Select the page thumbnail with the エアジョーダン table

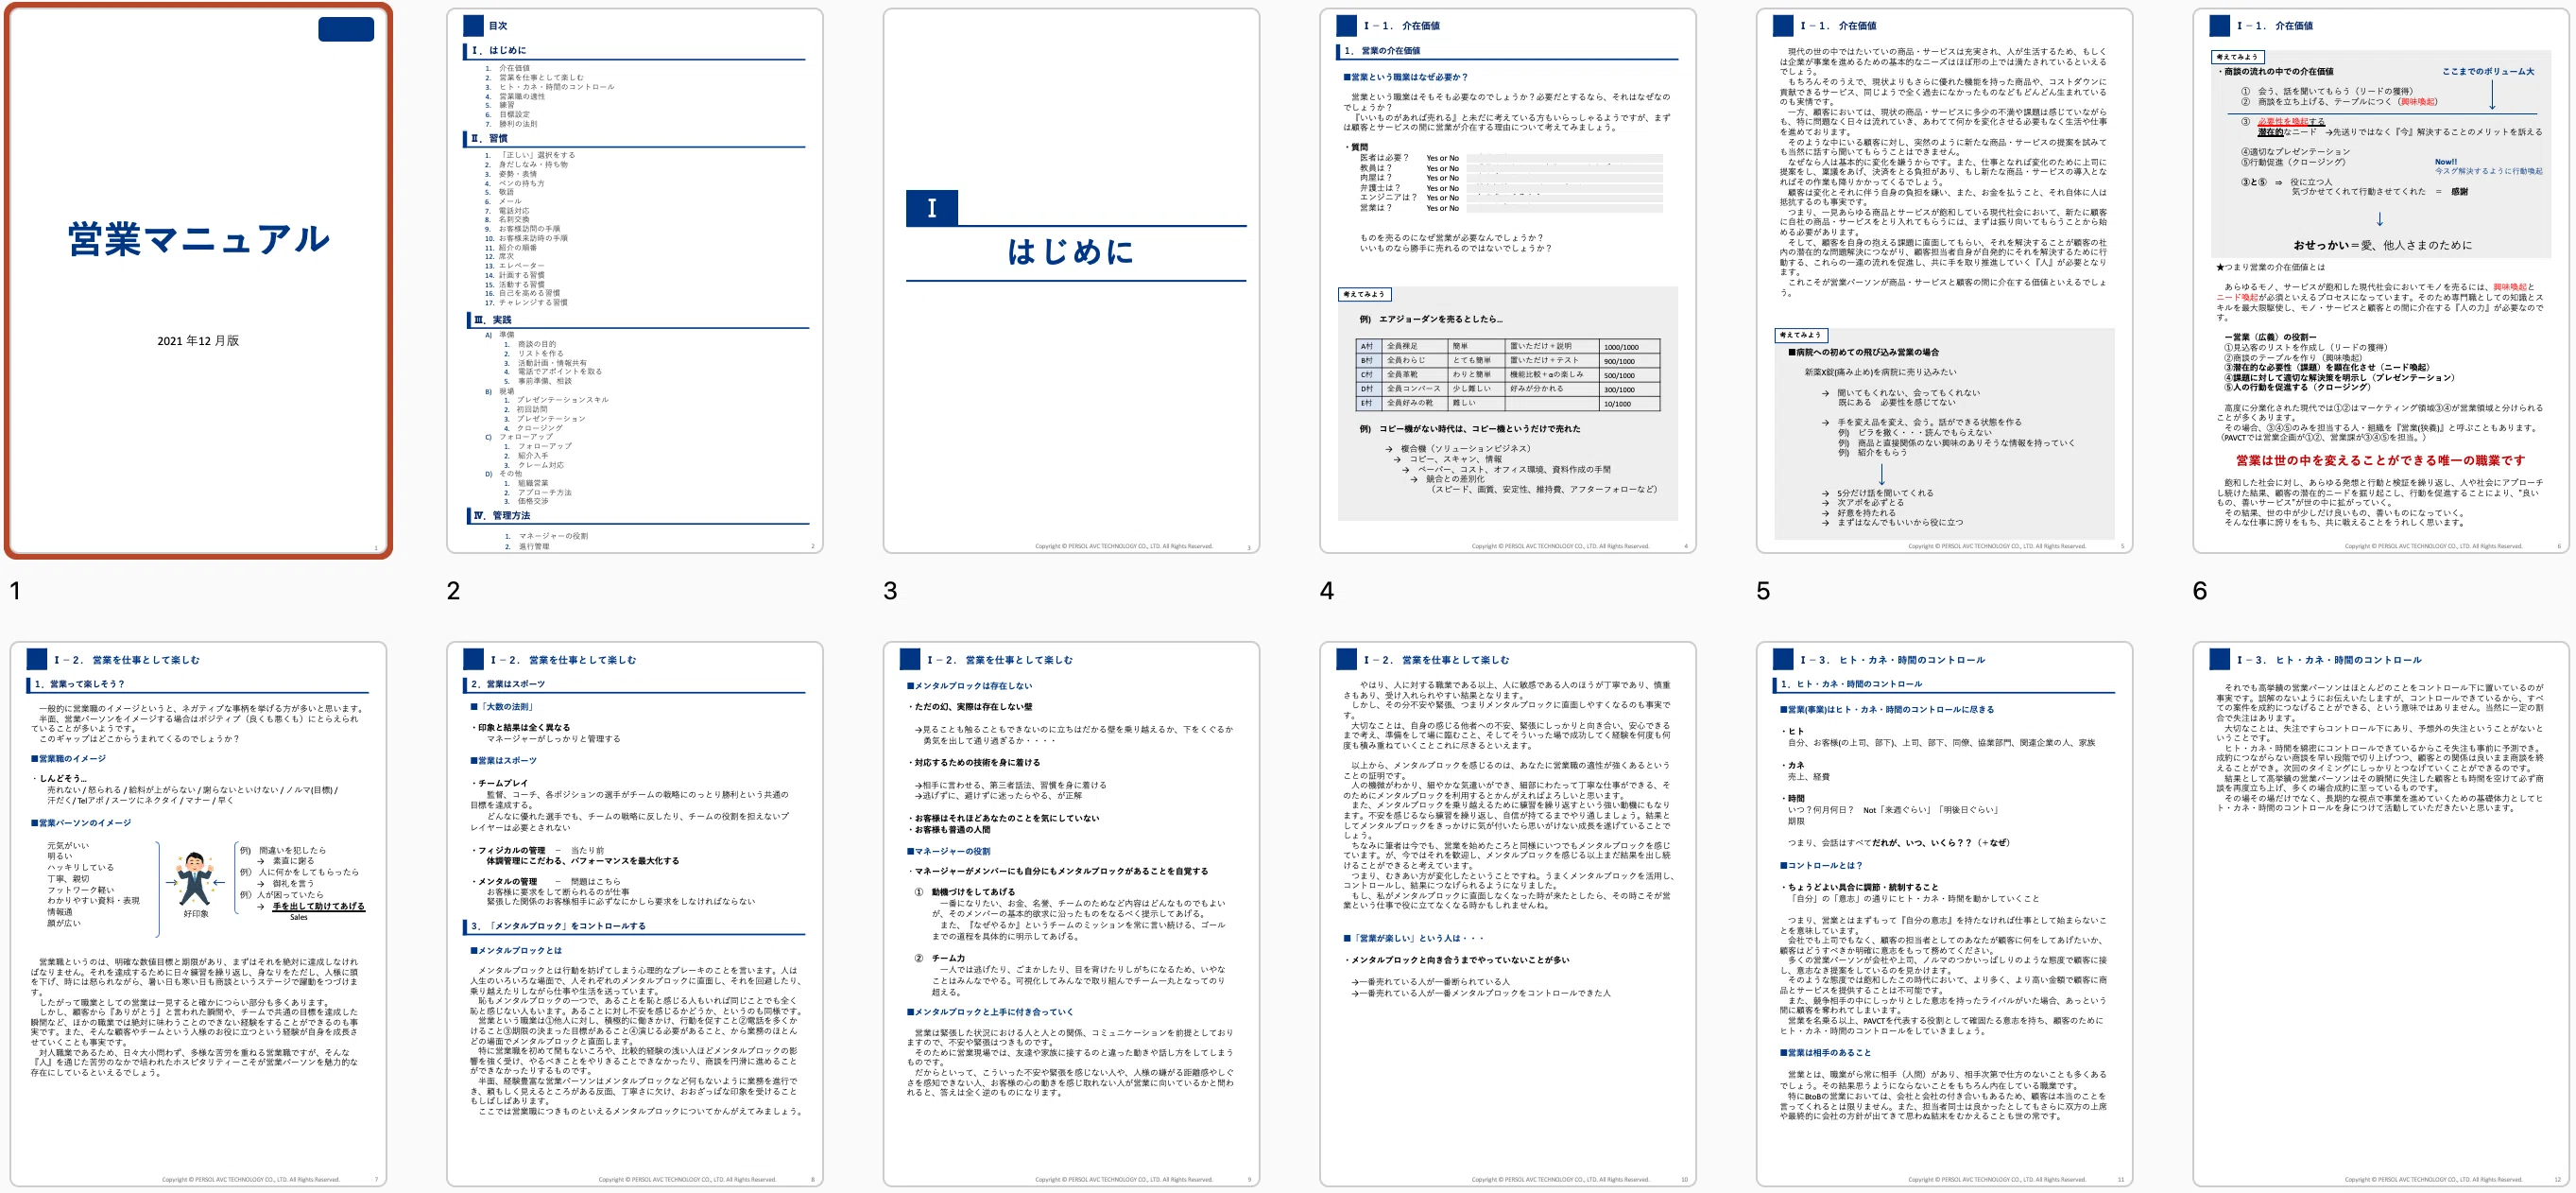click(x=1507, y=281)
